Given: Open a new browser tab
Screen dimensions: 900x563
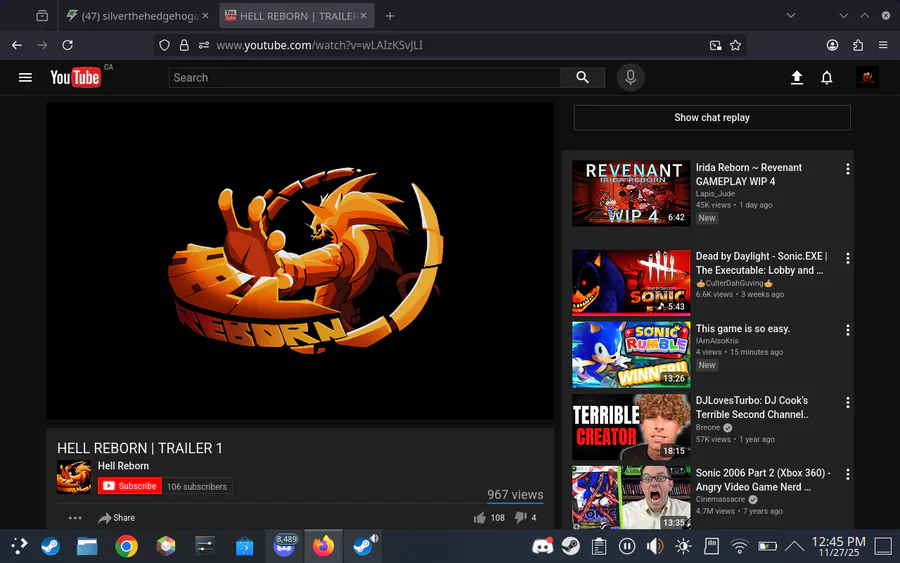Looking at the screenshot, I should click(390, 16).
